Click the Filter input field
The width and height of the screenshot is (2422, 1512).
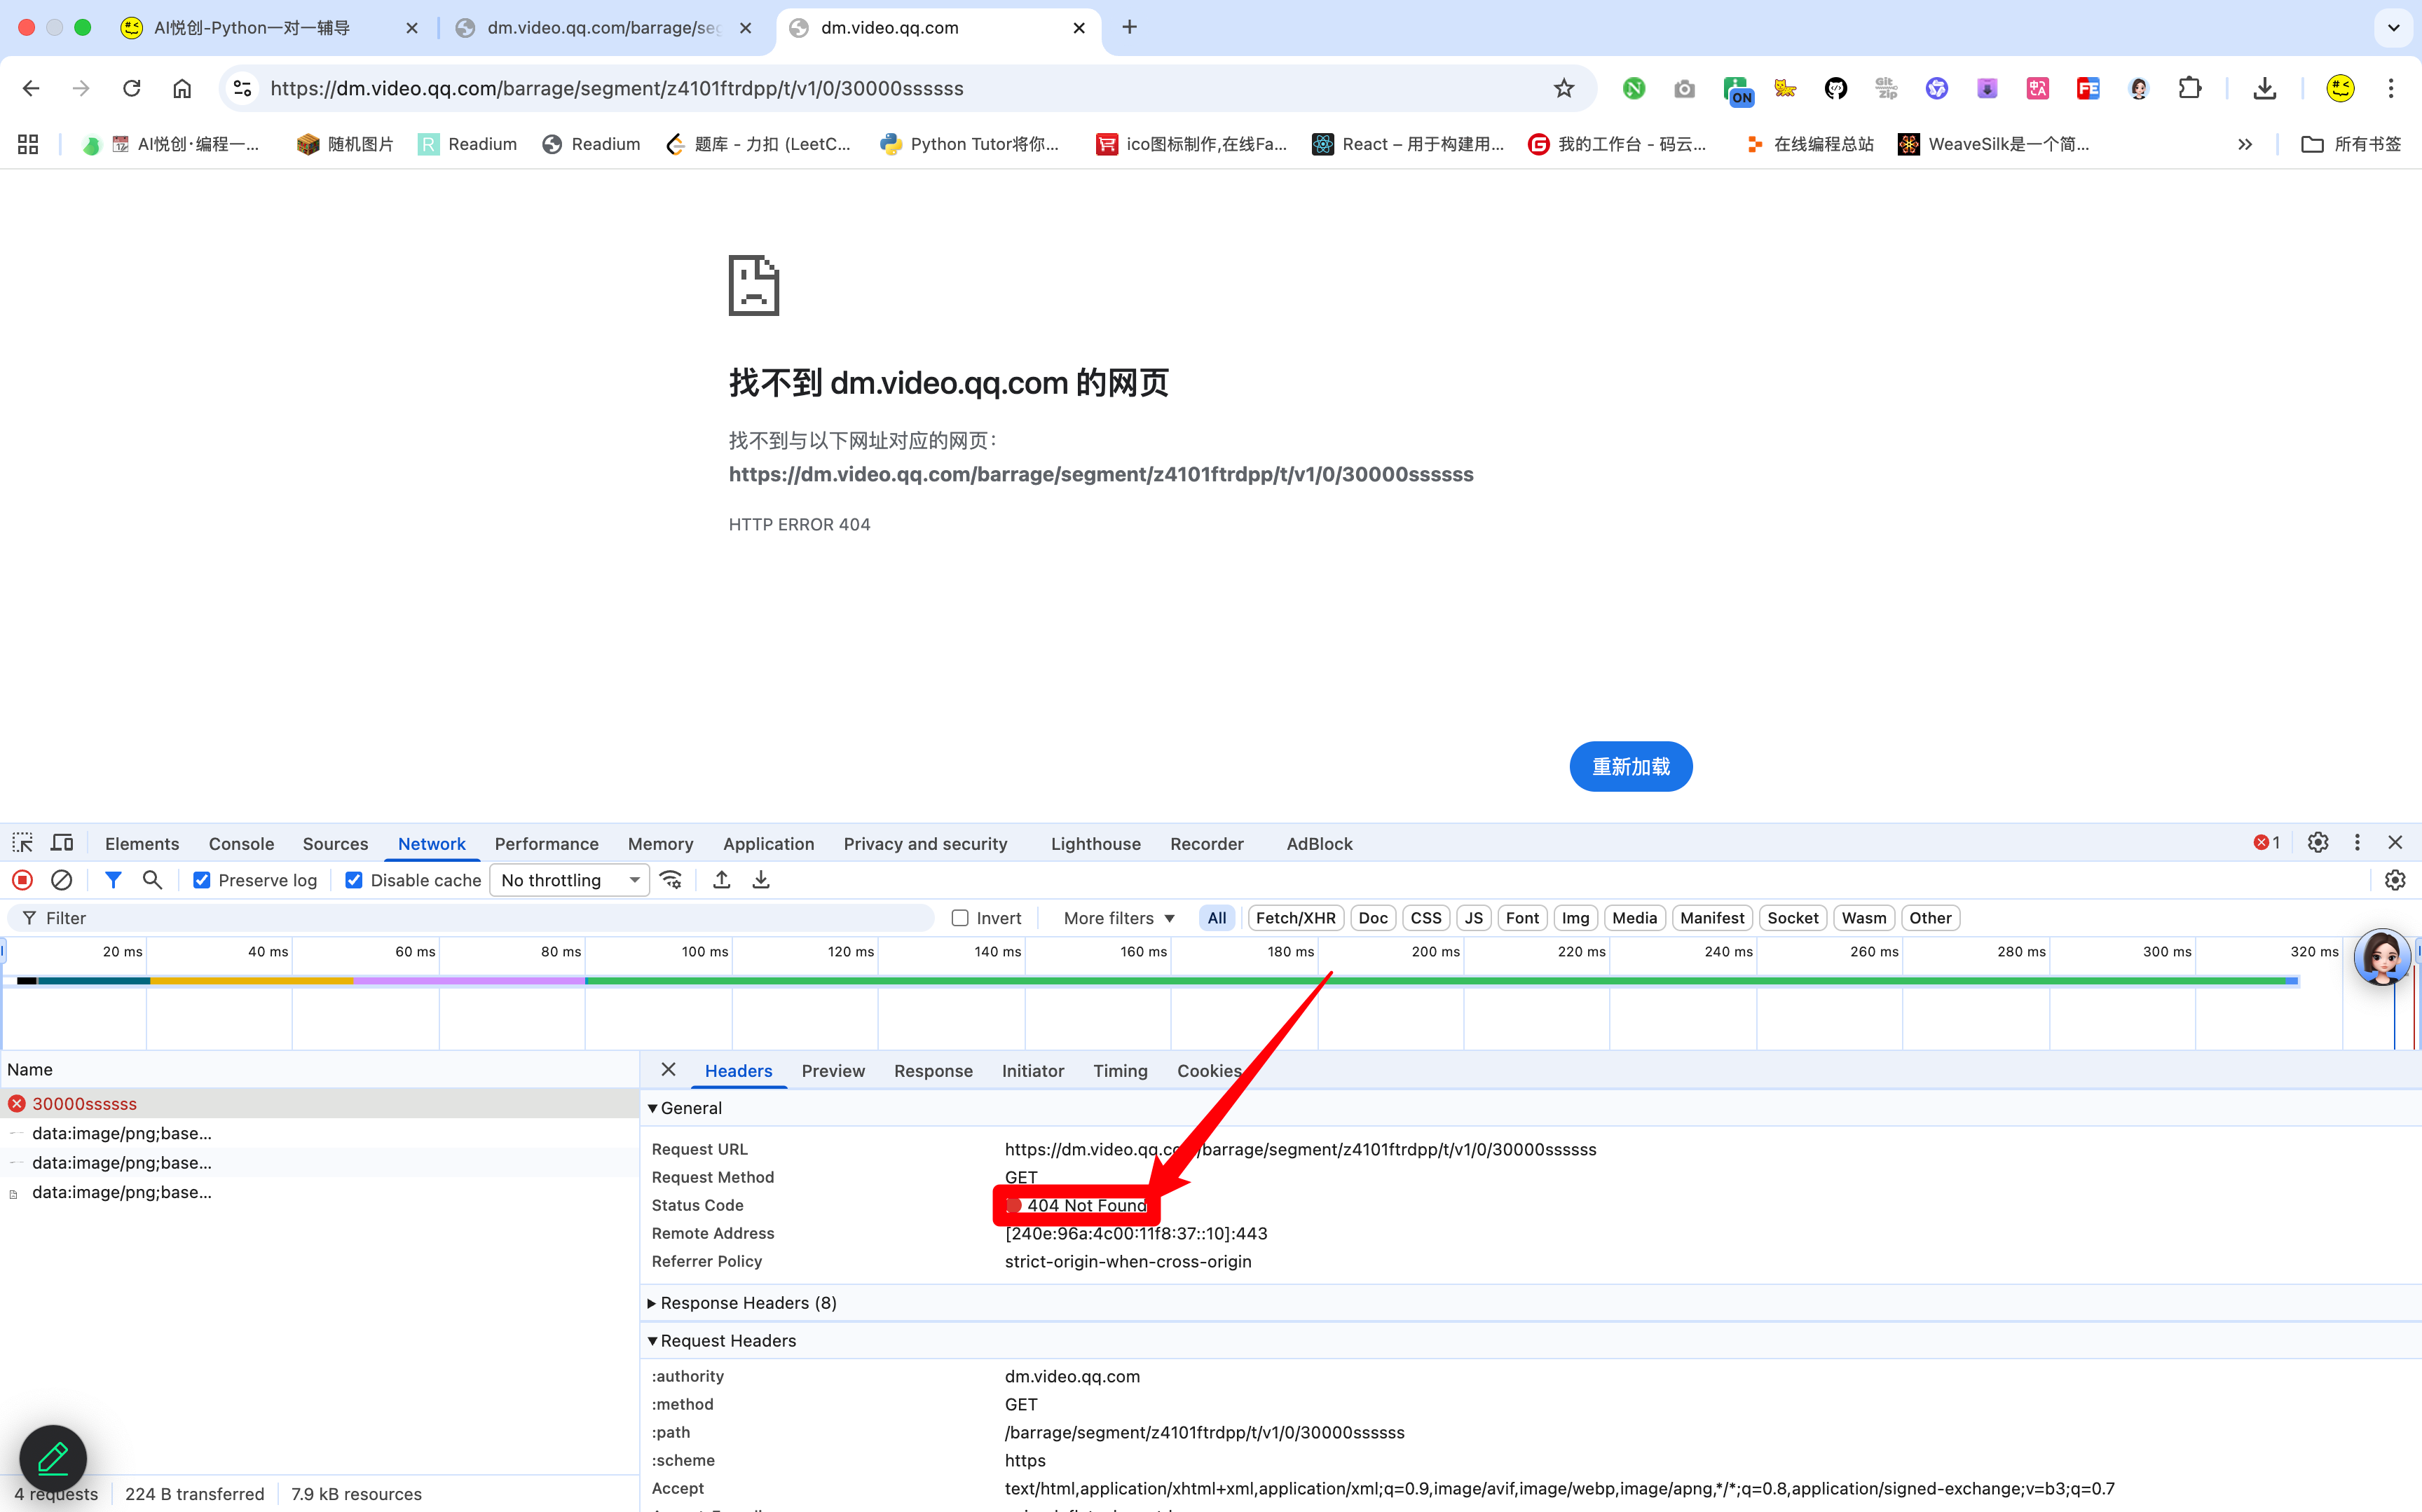pyautogui.click(x=470, y=918)
